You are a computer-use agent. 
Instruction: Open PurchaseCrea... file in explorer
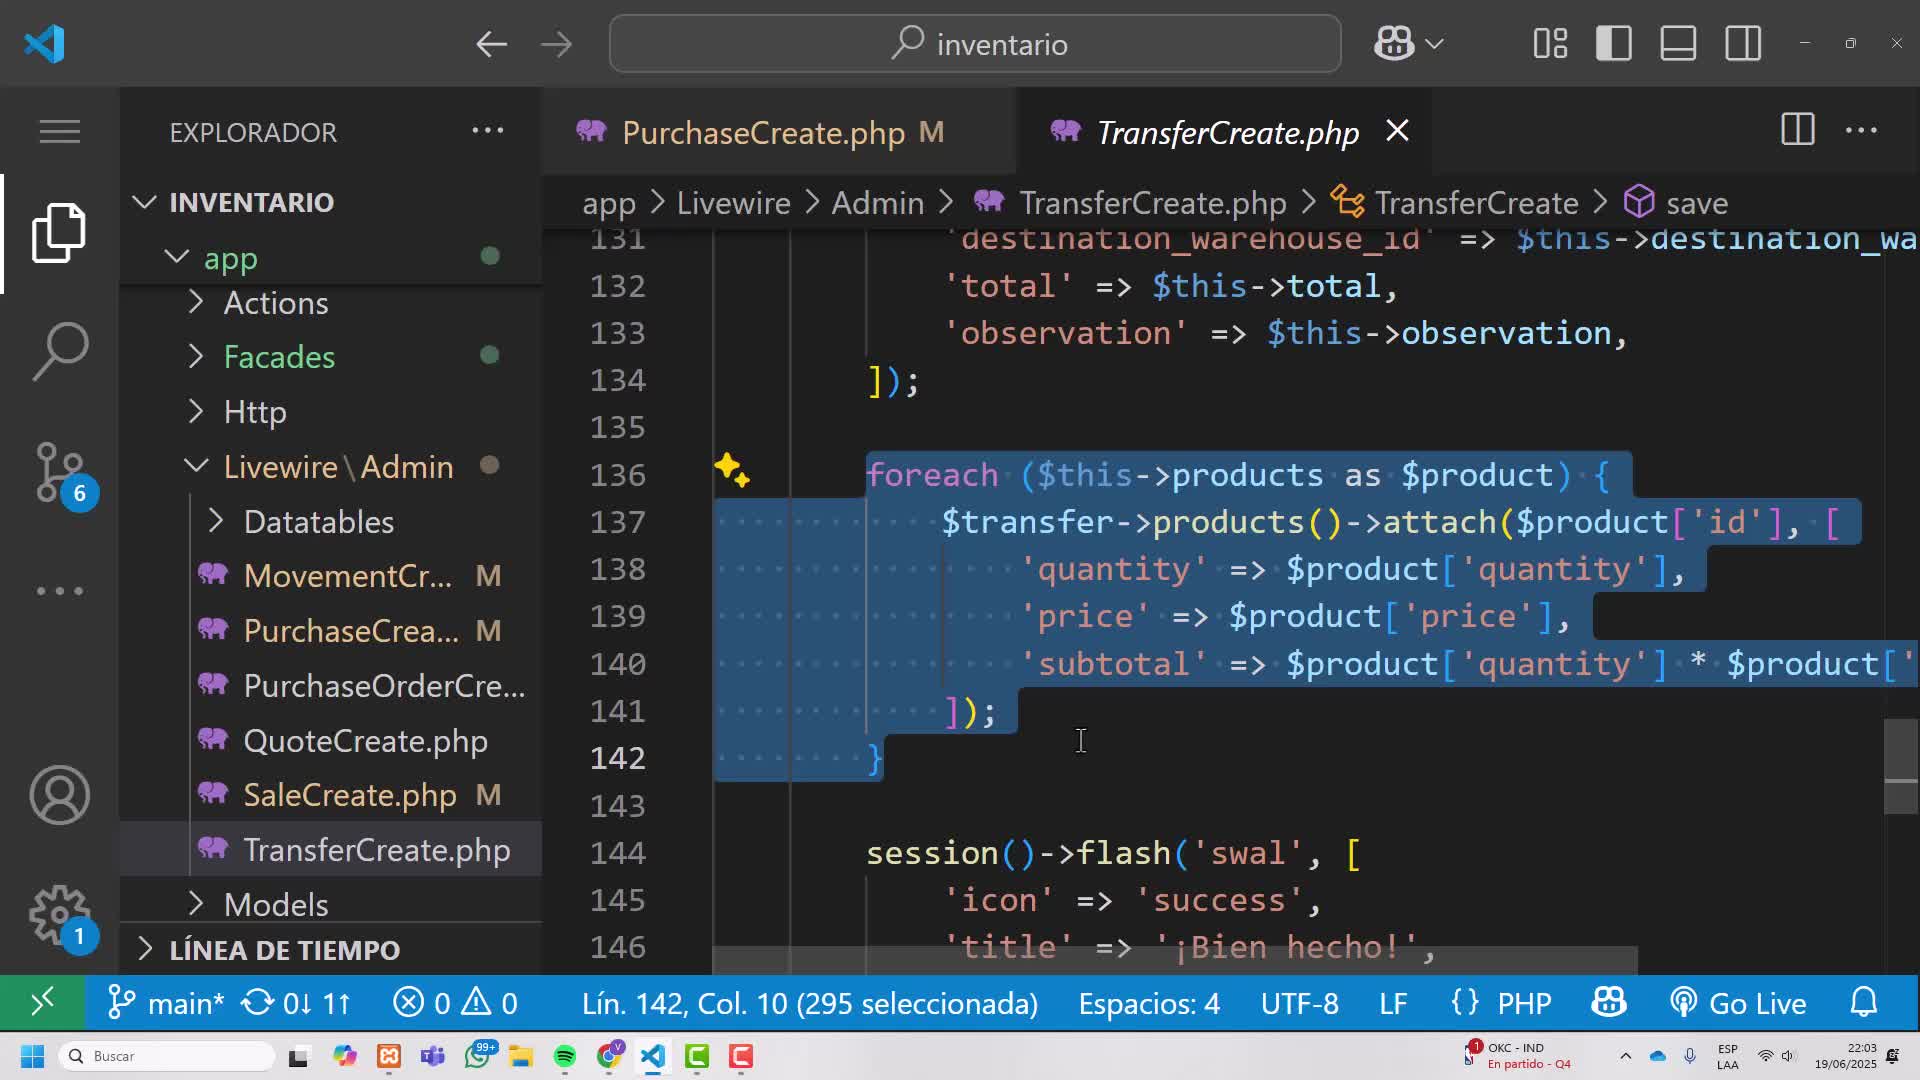[351, 631]
